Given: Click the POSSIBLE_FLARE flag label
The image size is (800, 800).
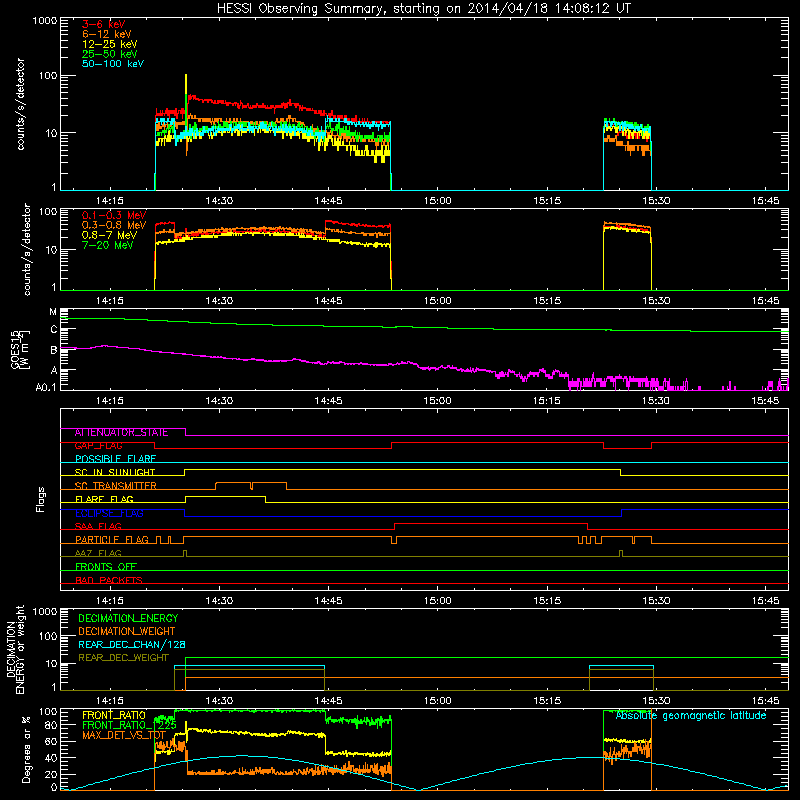Looking at the screenshot, I should pyautogui.click(x=115, y=459).
